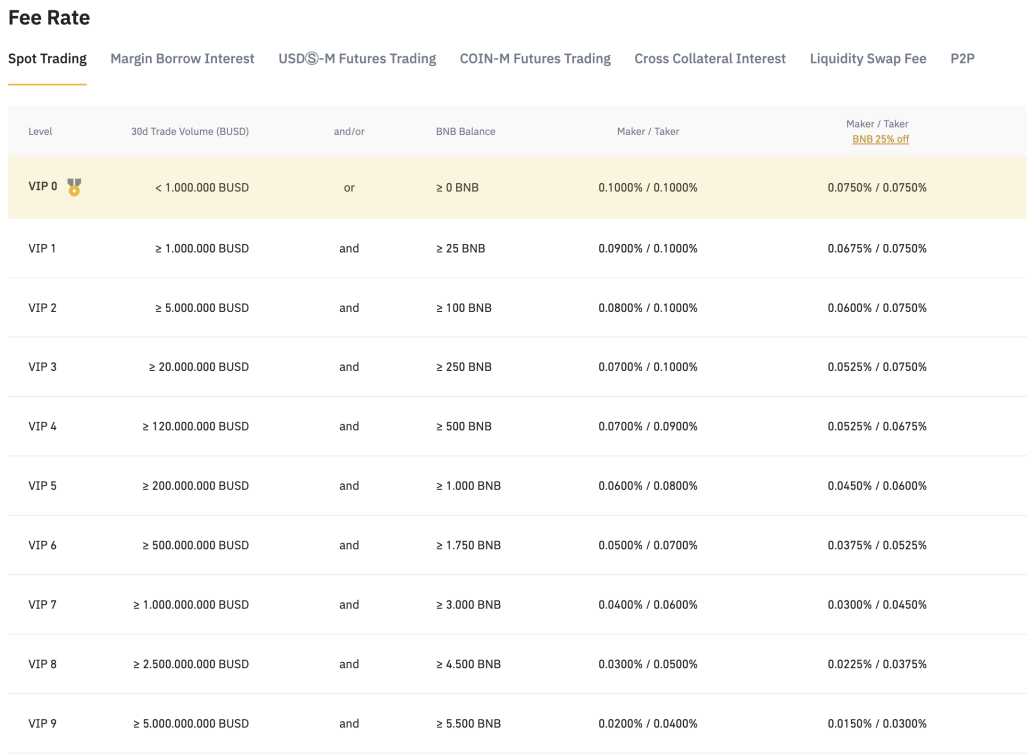This screenshot has width=1034, height=755.
Task: Click the 0.0400% / 0.0600% fee cell
Action: point(648,605)
